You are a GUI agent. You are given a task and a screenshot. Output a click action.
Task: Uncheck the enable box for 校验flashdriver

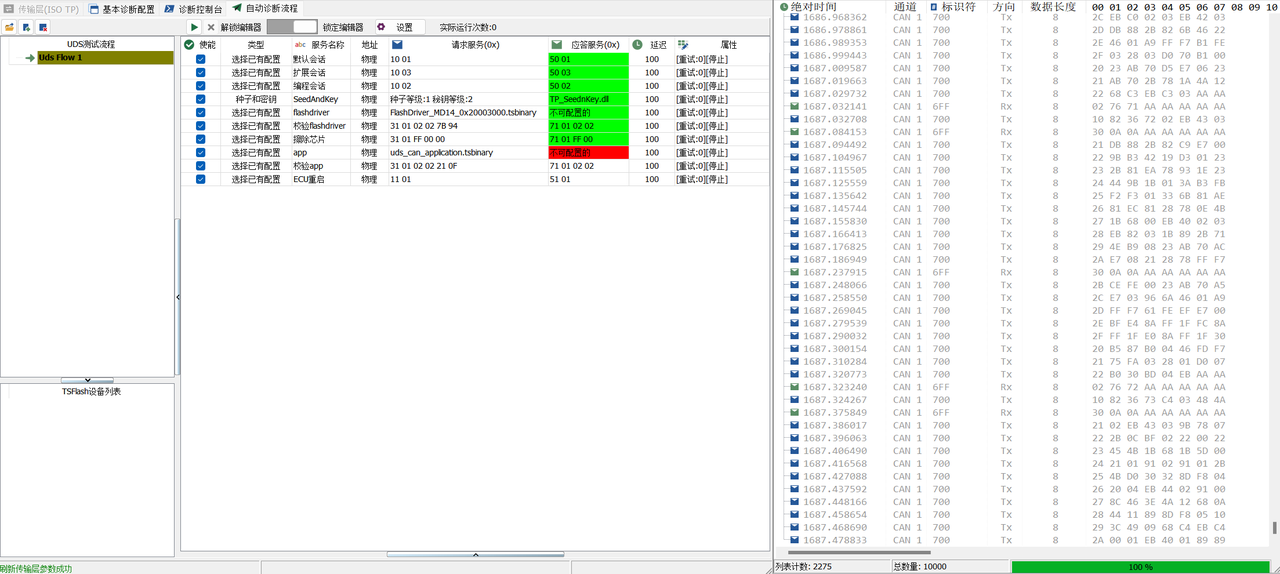[200, 126]
